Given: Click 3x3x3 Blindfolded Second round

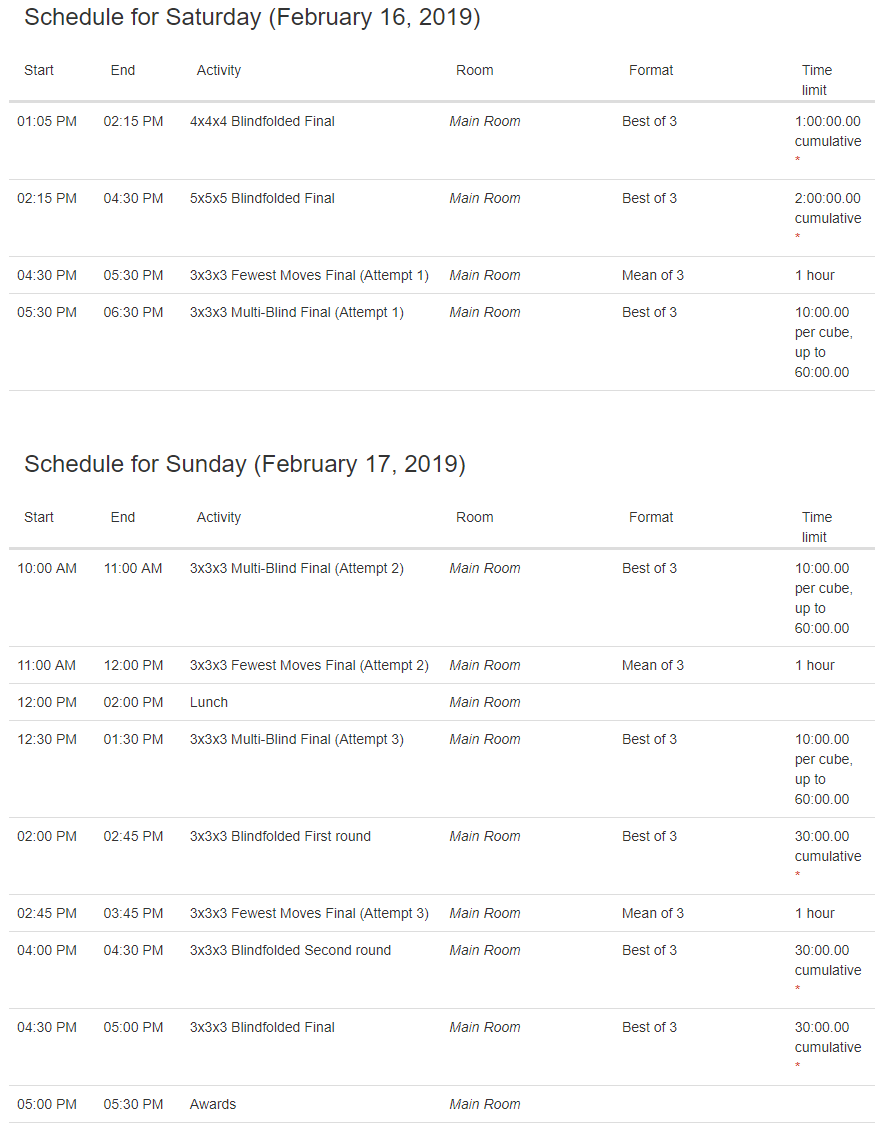Looking at the screenshot, I should tap(290, 950).
